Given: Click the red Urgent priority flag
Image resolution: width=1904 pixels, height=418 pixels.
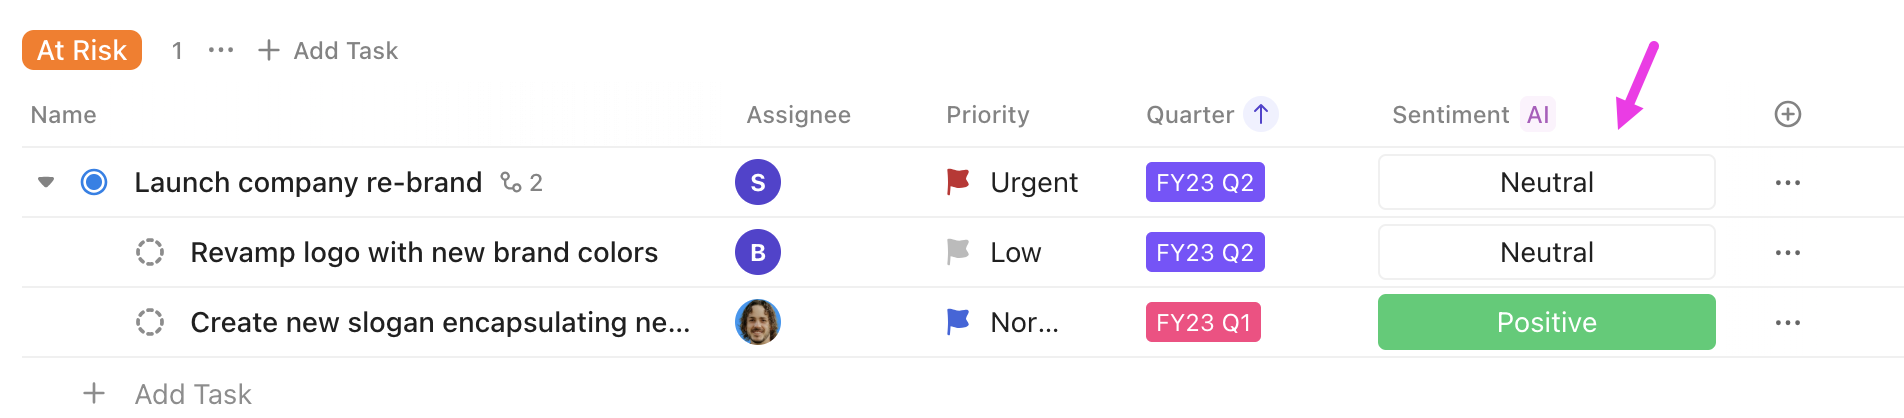Looking at the screenshot, I should 958,181.
